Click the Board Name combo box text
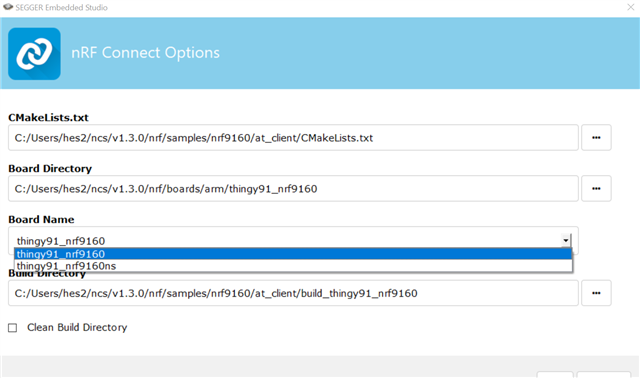The width and height of the screenshot is (640, 378). tap(61, 241)
